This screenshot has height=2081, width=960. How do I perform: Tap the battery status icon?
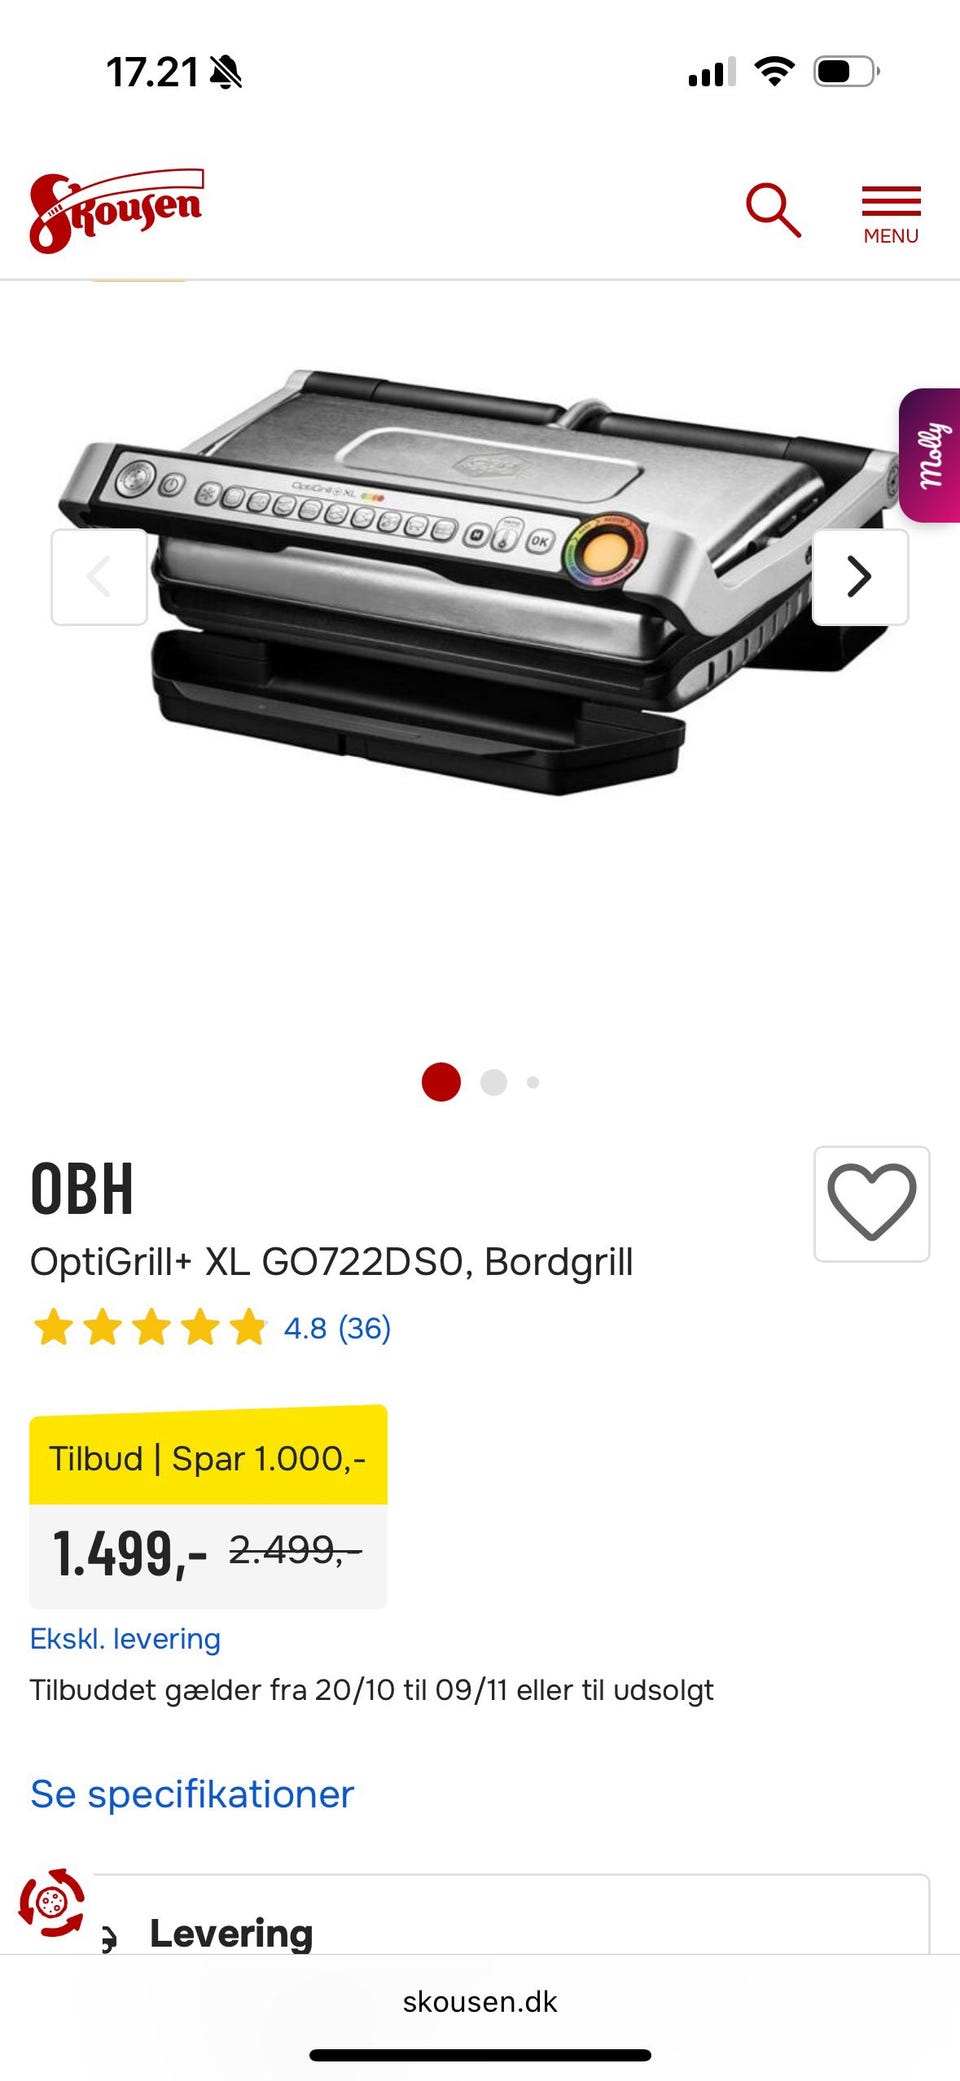(x=847, y=72)
